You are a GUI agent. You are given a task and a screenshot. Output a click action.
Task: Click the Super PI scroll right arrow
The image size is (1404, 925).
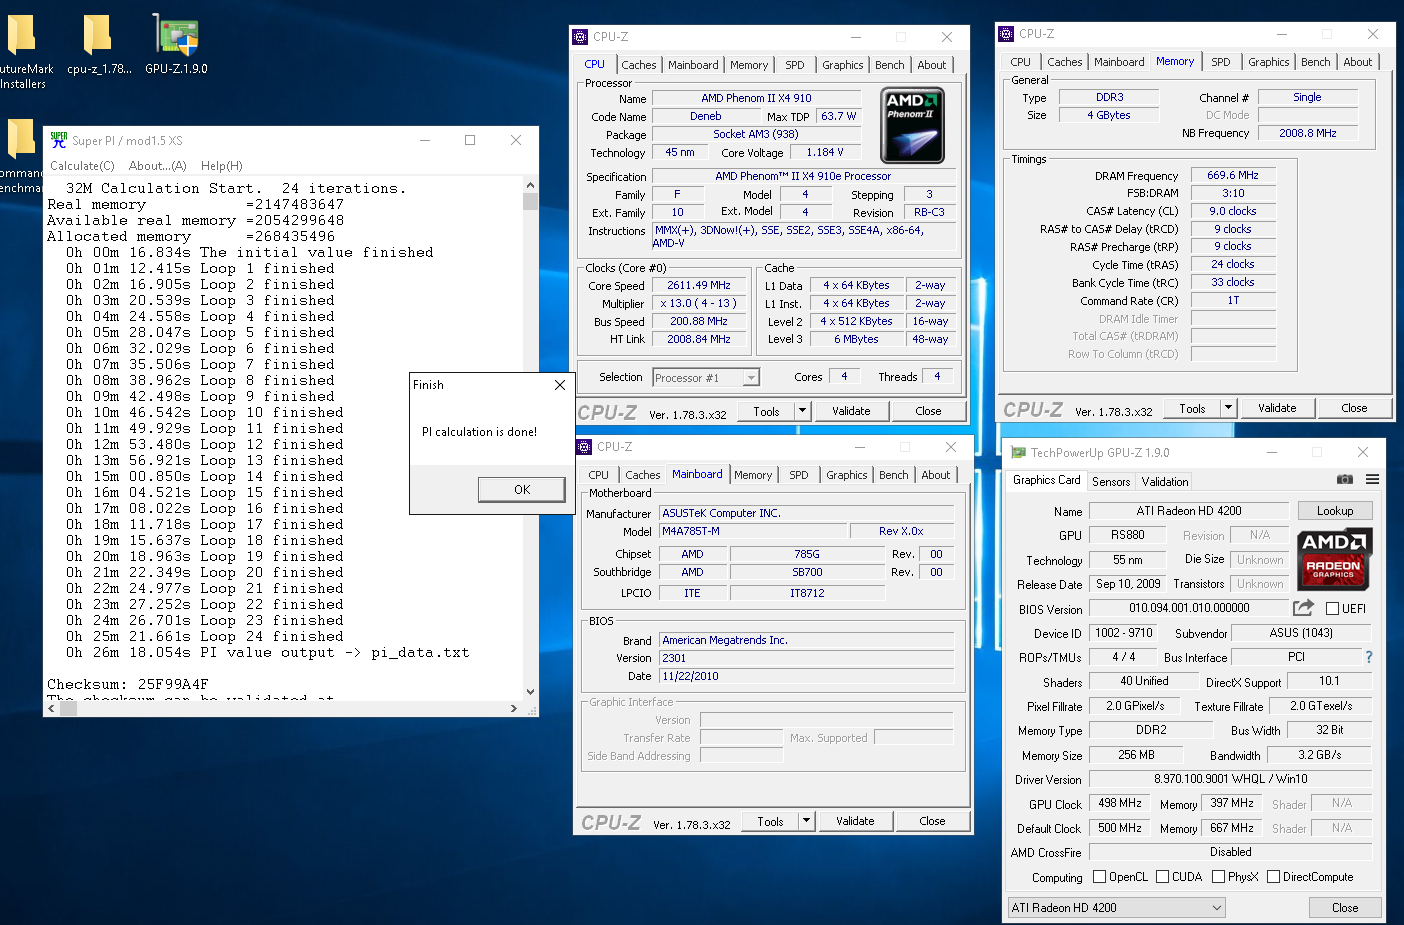point(514,708)
